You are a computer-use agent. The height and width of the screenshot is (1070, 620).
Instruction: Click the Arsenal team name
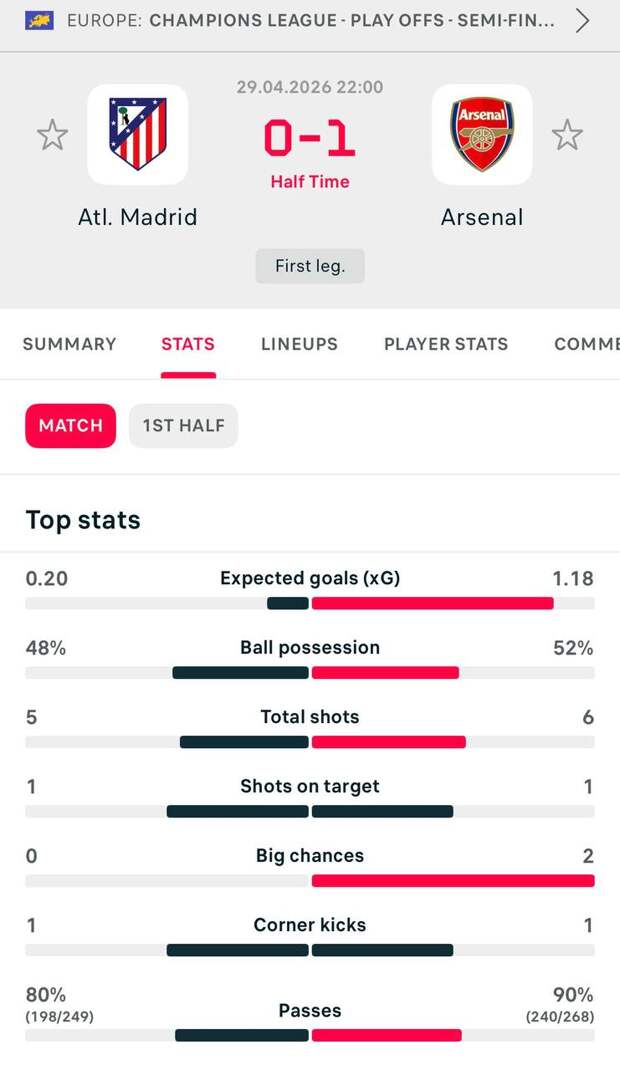click(482, 217)
